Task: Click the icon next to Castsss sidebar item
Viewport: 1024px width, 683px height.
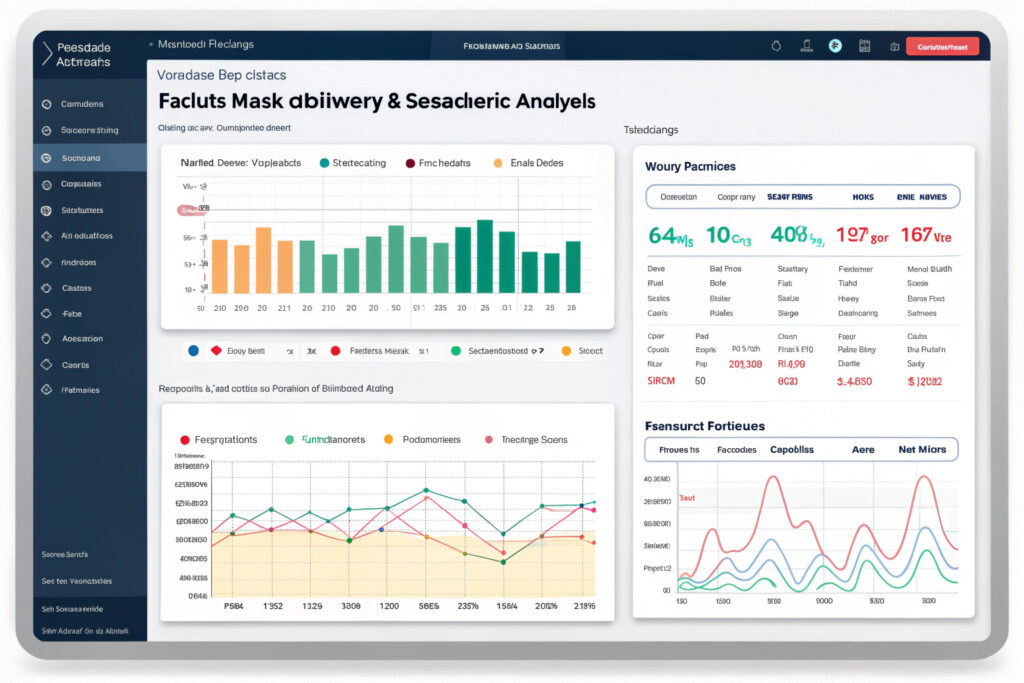Action: click(x=45, y=288)
